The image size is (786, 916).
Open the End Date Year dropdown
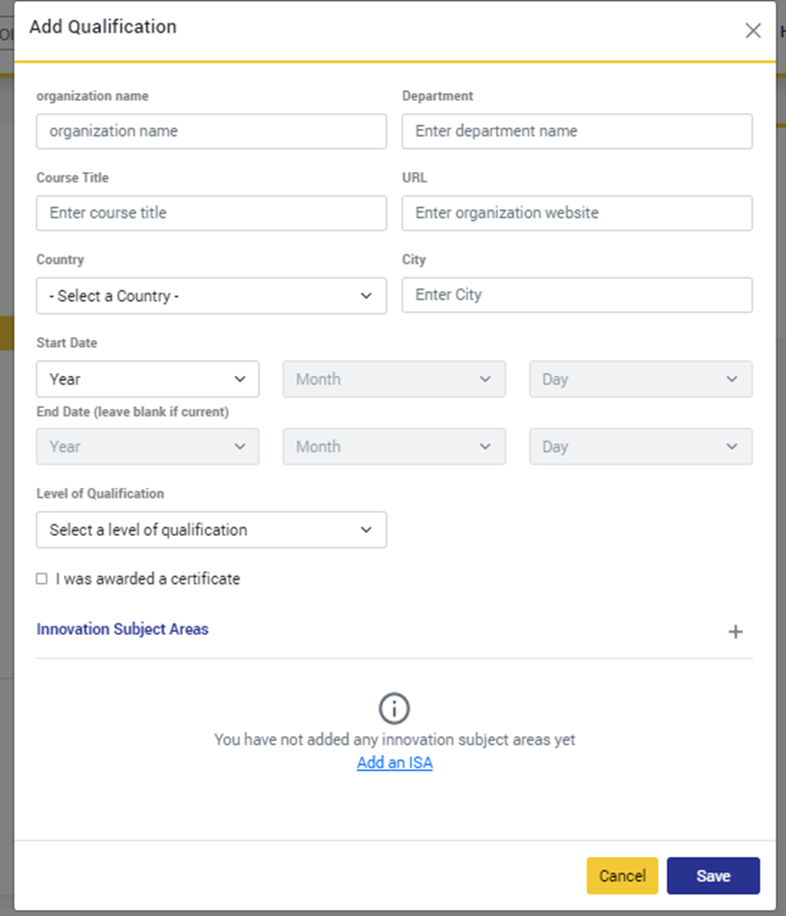point(147,447)
